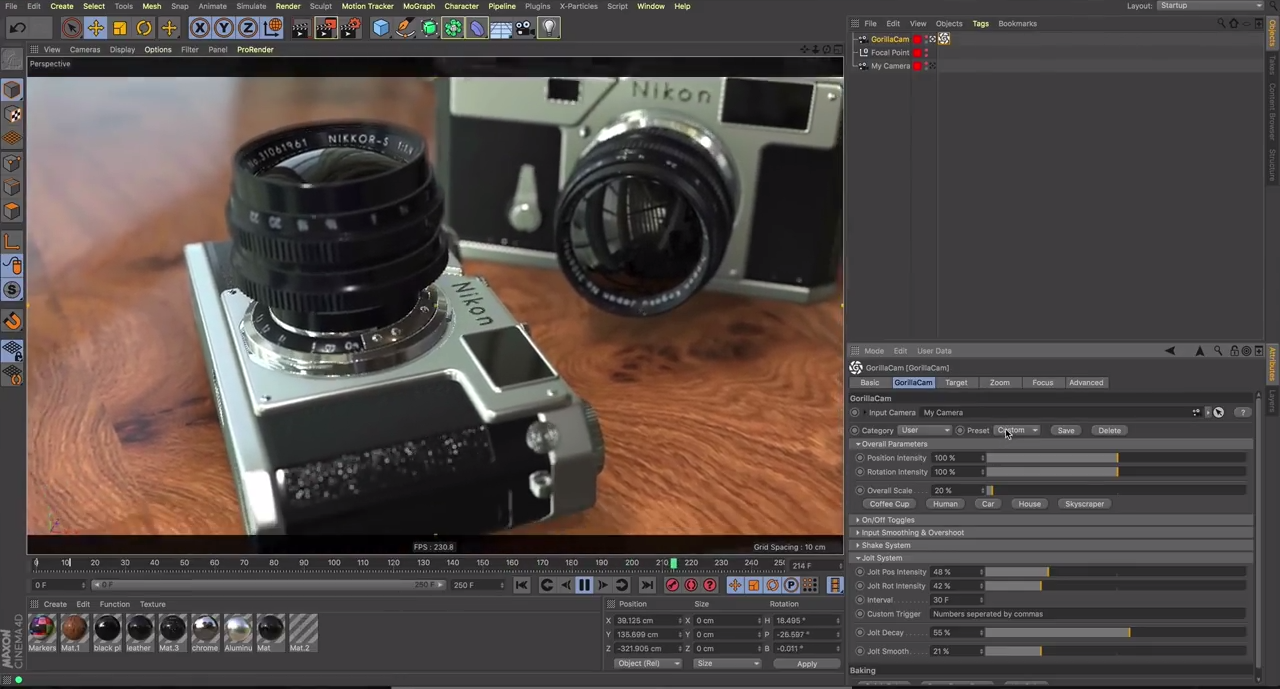Image resolution: width=1280 pixels, height=689 pixels.
Task: Open the X-Particles menu
Action: tap(578, 6)
